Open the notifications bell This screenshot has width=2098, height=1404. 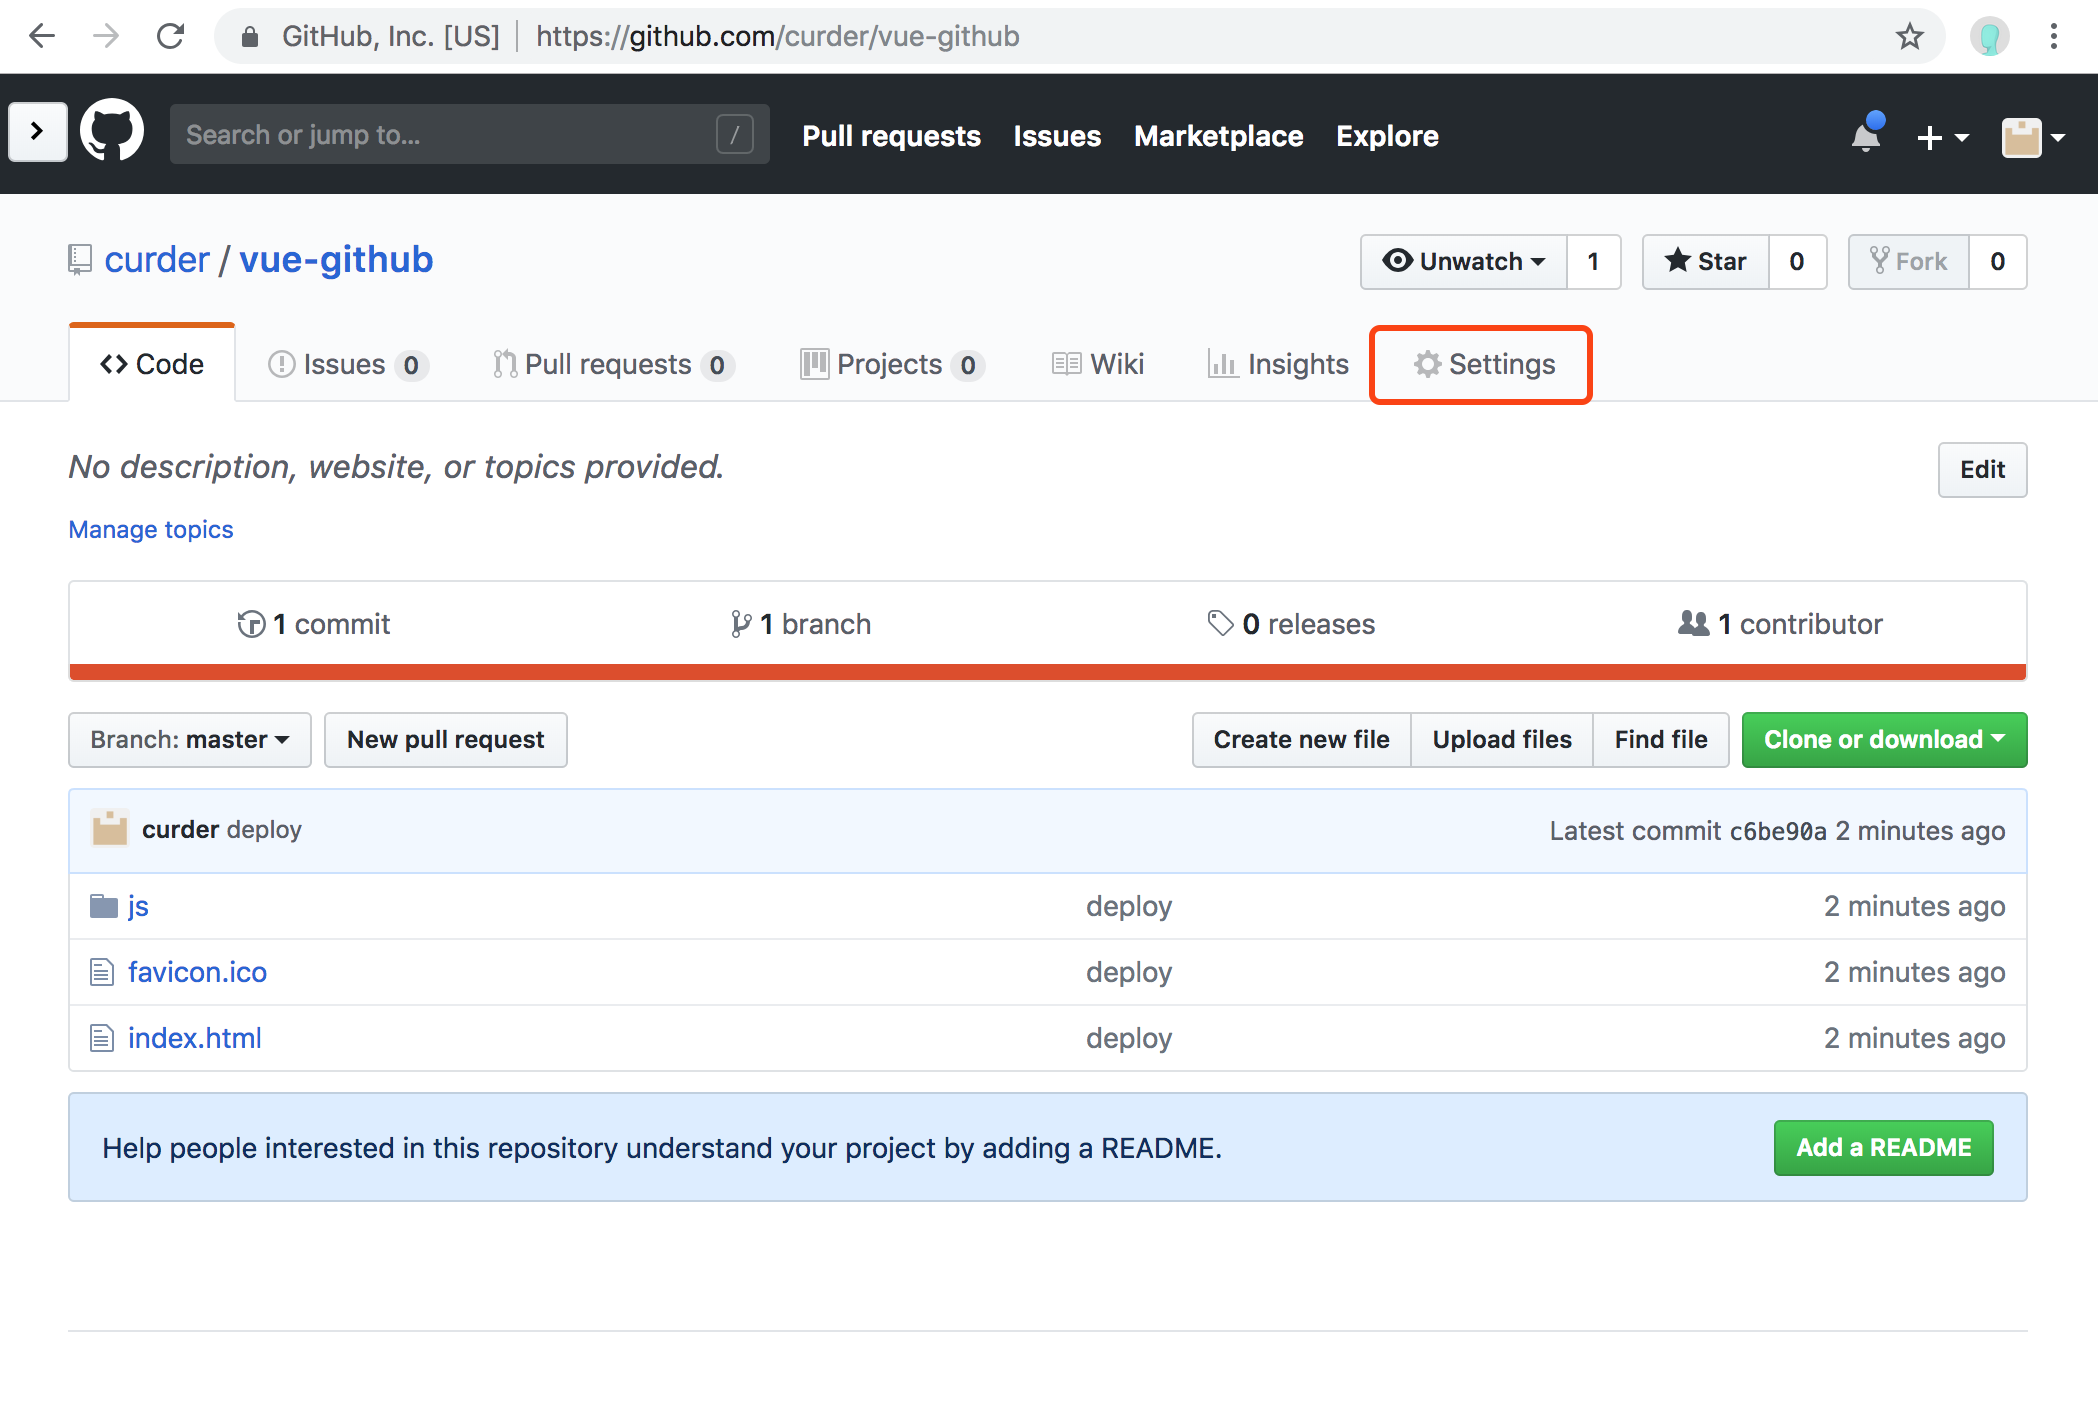click(x=1865, y=135)
